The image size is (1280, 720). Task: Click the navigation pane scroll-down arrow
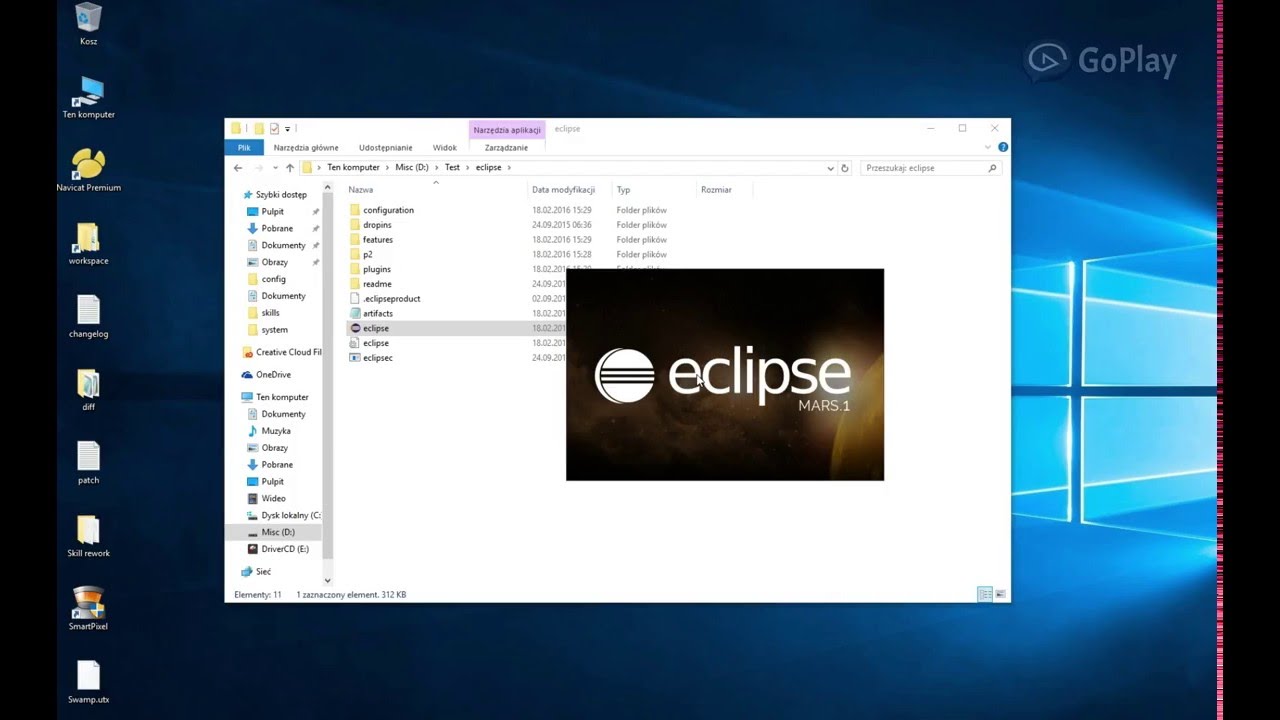[327, 580]
